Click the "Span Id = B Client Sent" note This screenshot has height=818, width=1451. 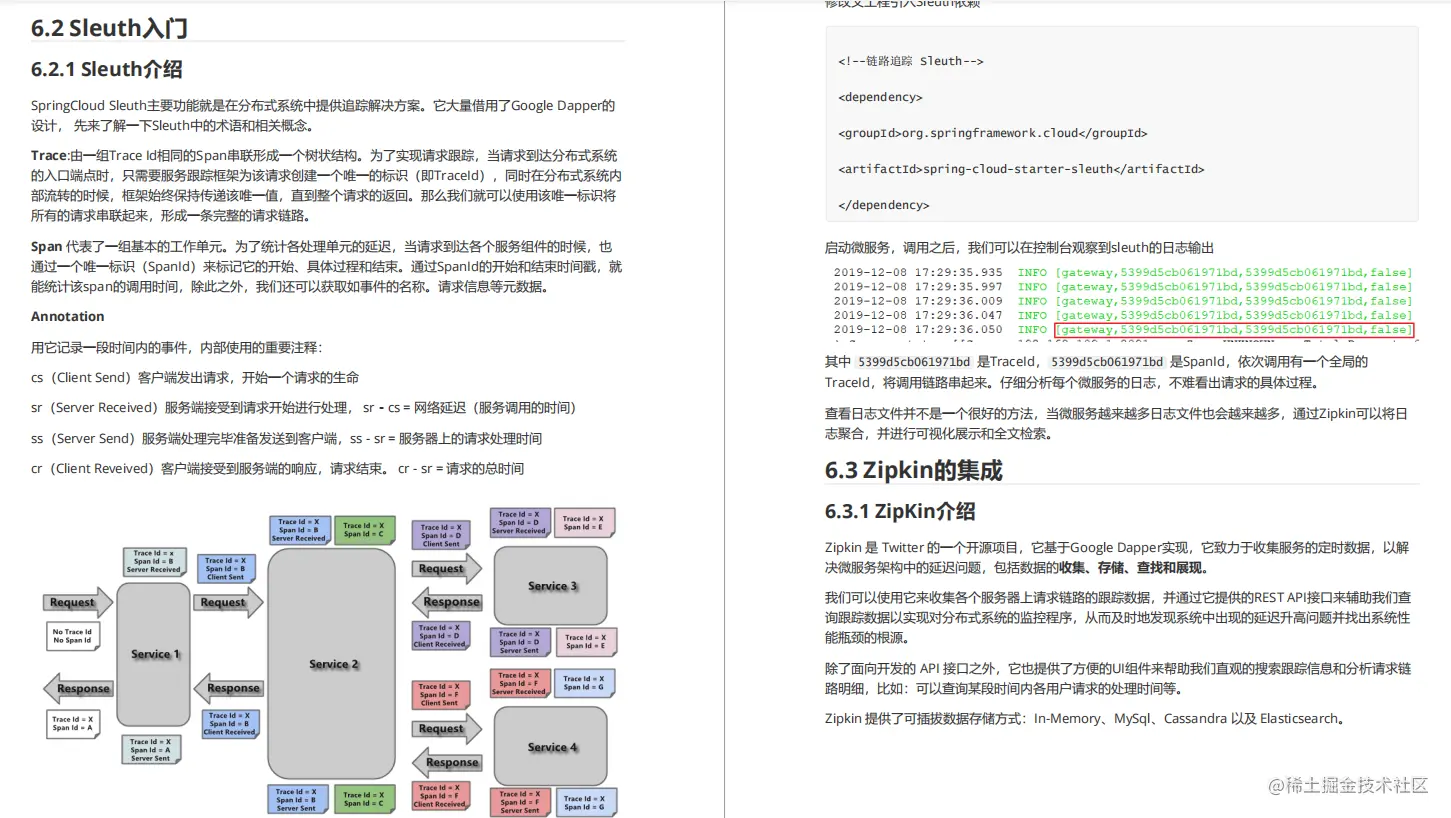tap(227, 569)
